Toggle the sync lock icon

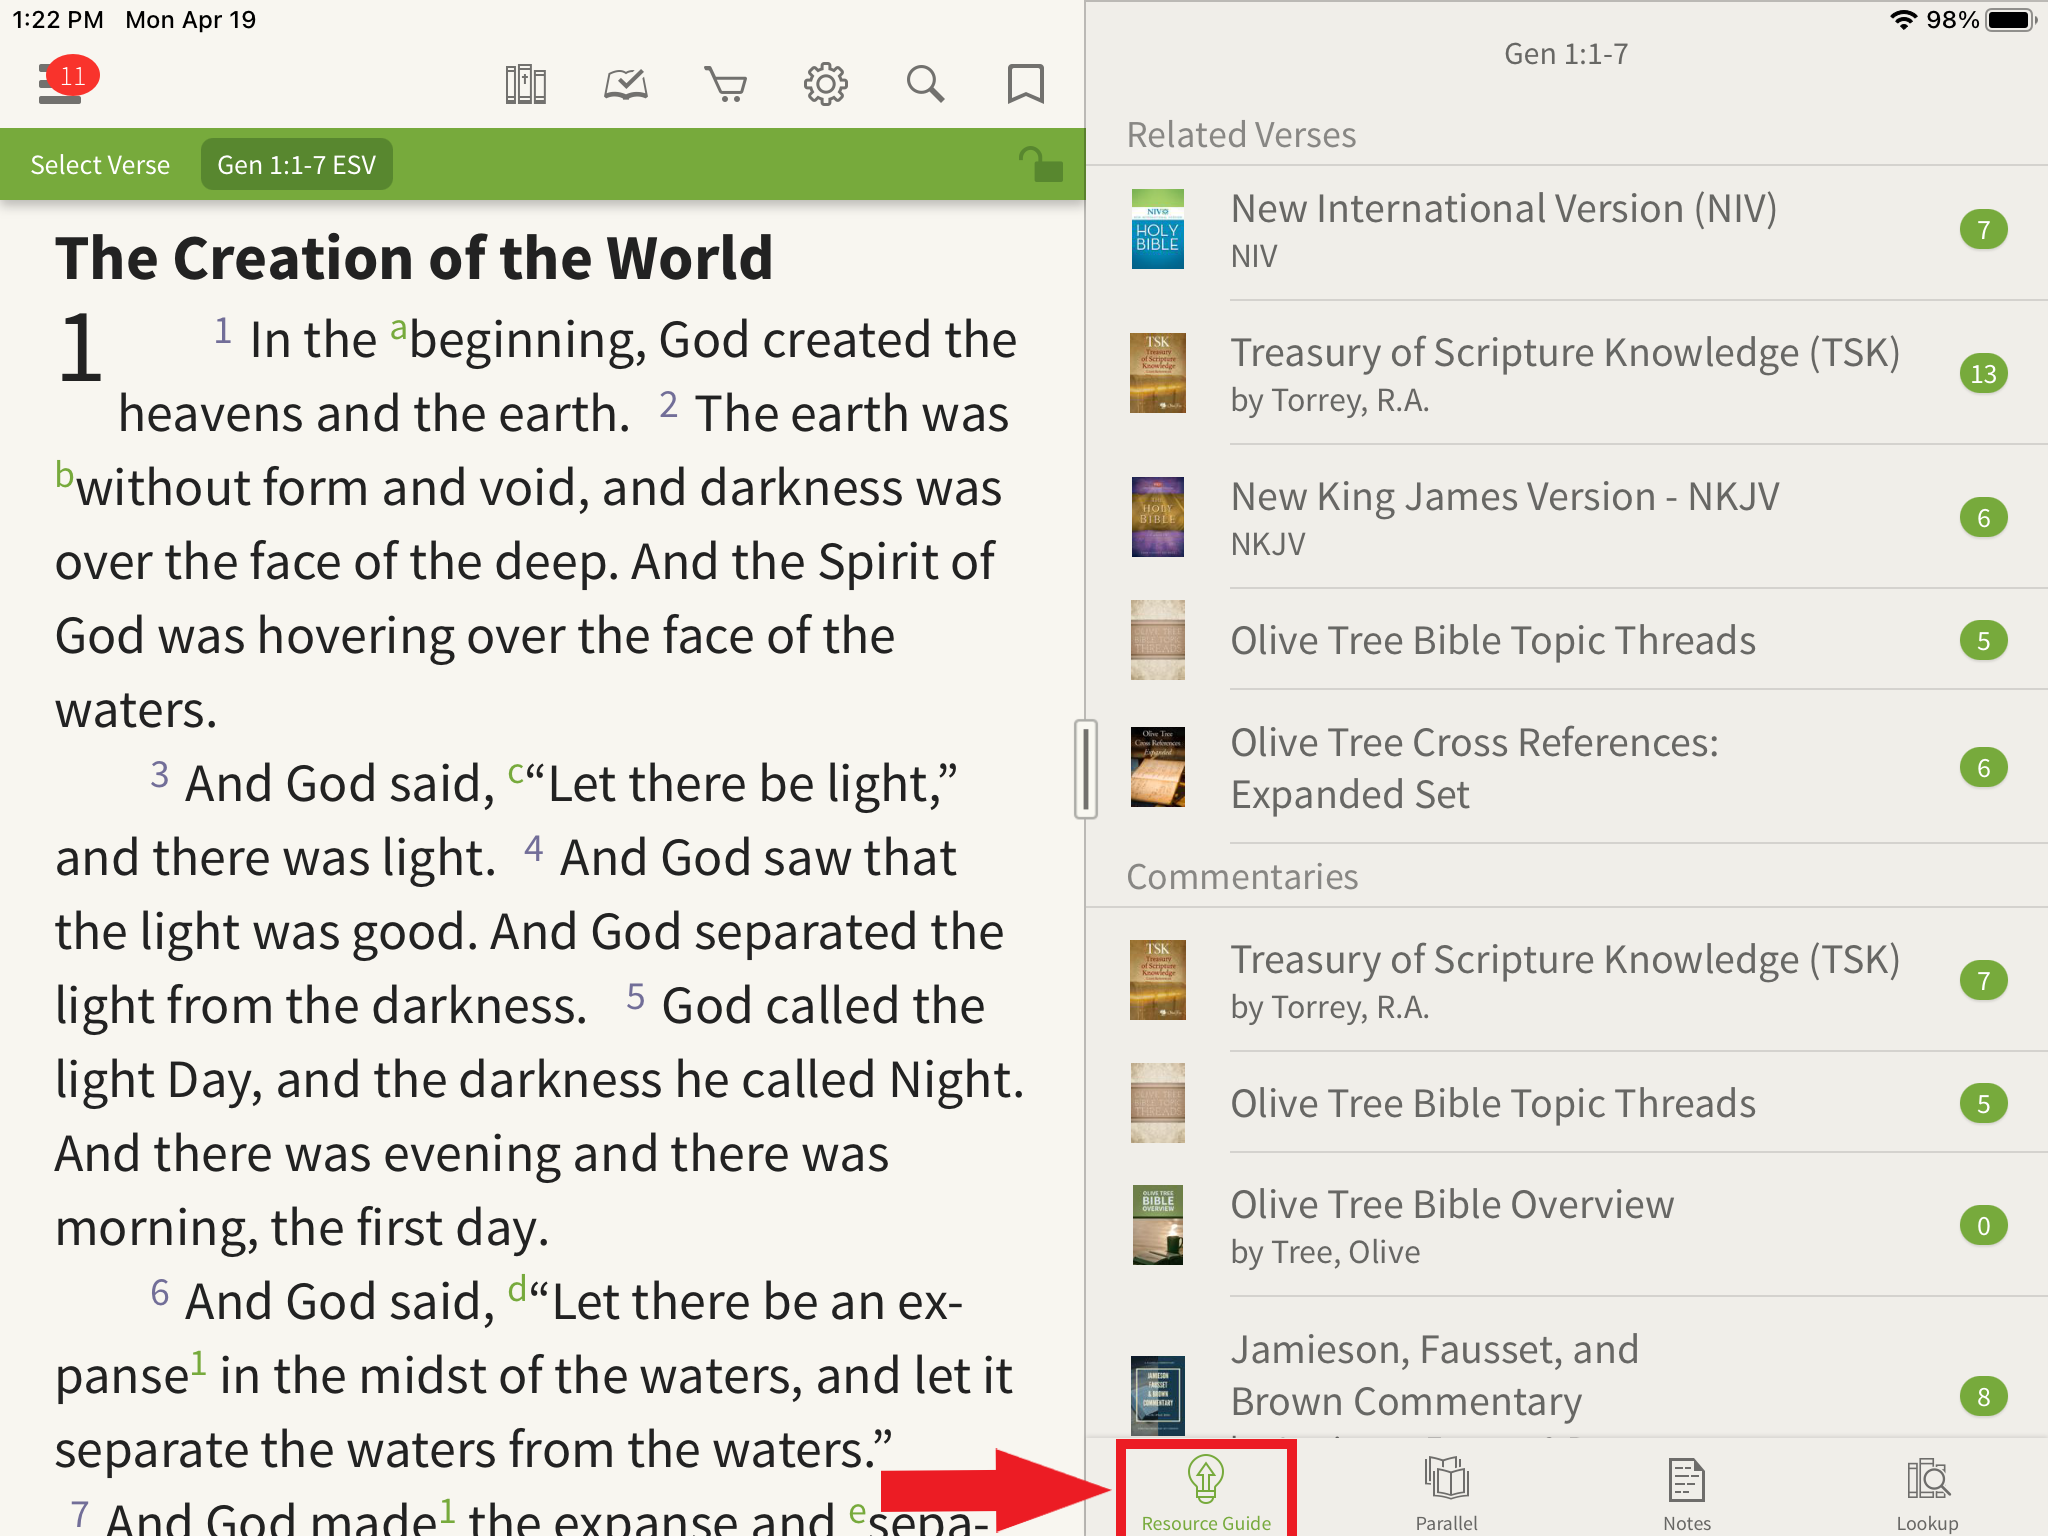point(1040,164)
